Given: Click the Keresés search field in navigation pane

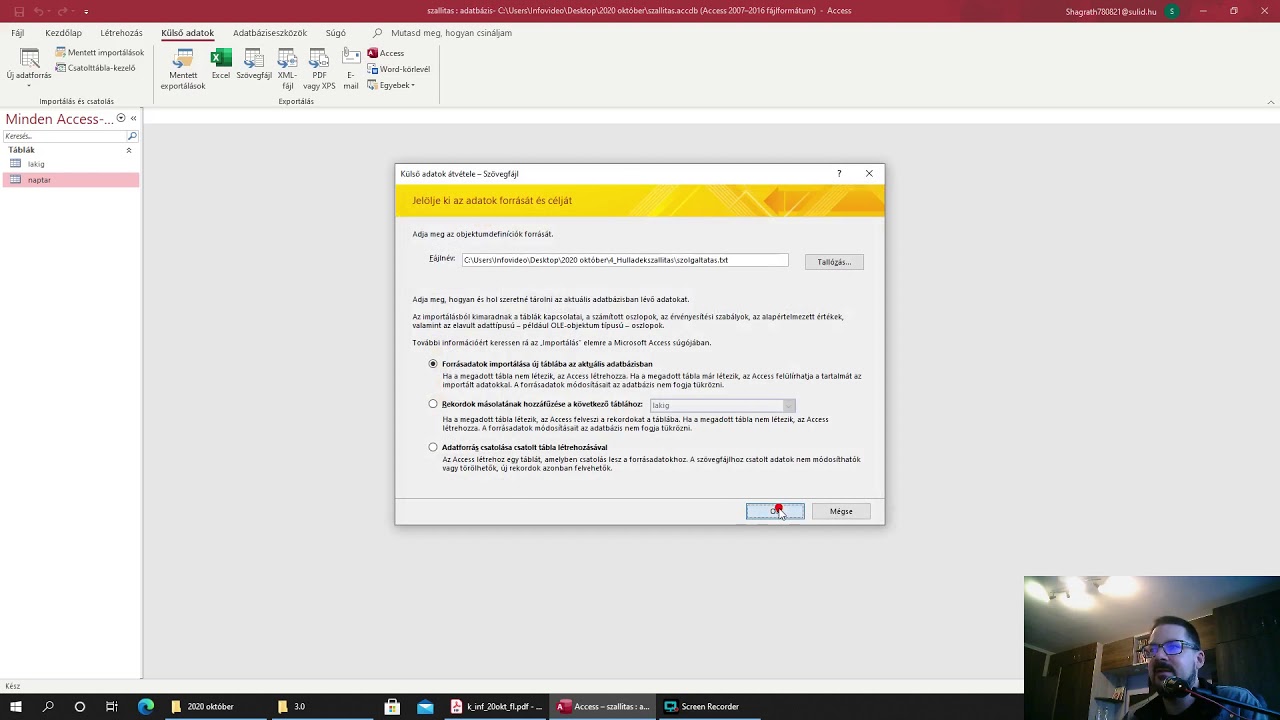Looking at the screenshot, I should pos(63,136).
